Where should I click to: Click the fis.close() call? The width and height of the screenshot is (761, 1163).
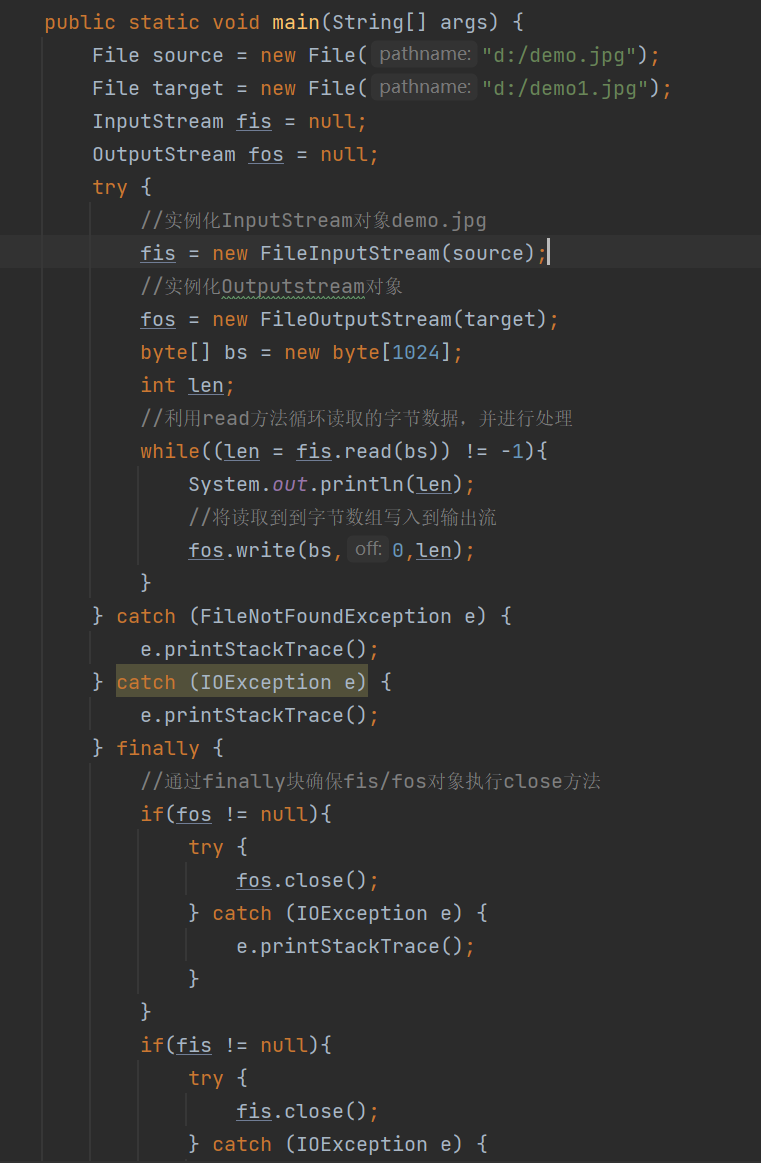click(x=307, y=1111)
